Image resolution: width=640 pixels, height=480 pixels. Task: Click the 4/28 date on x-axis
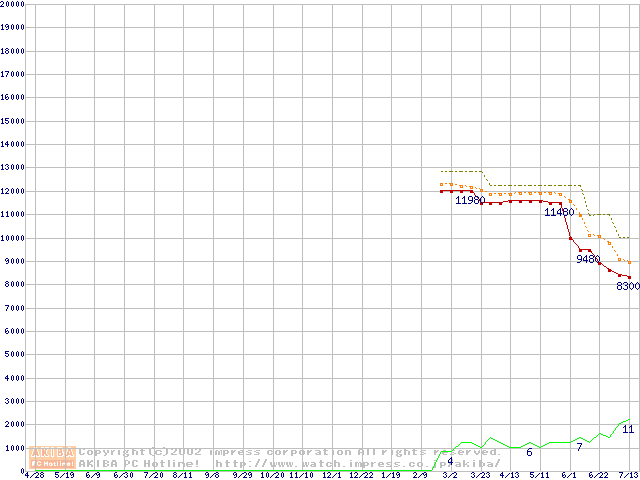[x=34, y=475]
